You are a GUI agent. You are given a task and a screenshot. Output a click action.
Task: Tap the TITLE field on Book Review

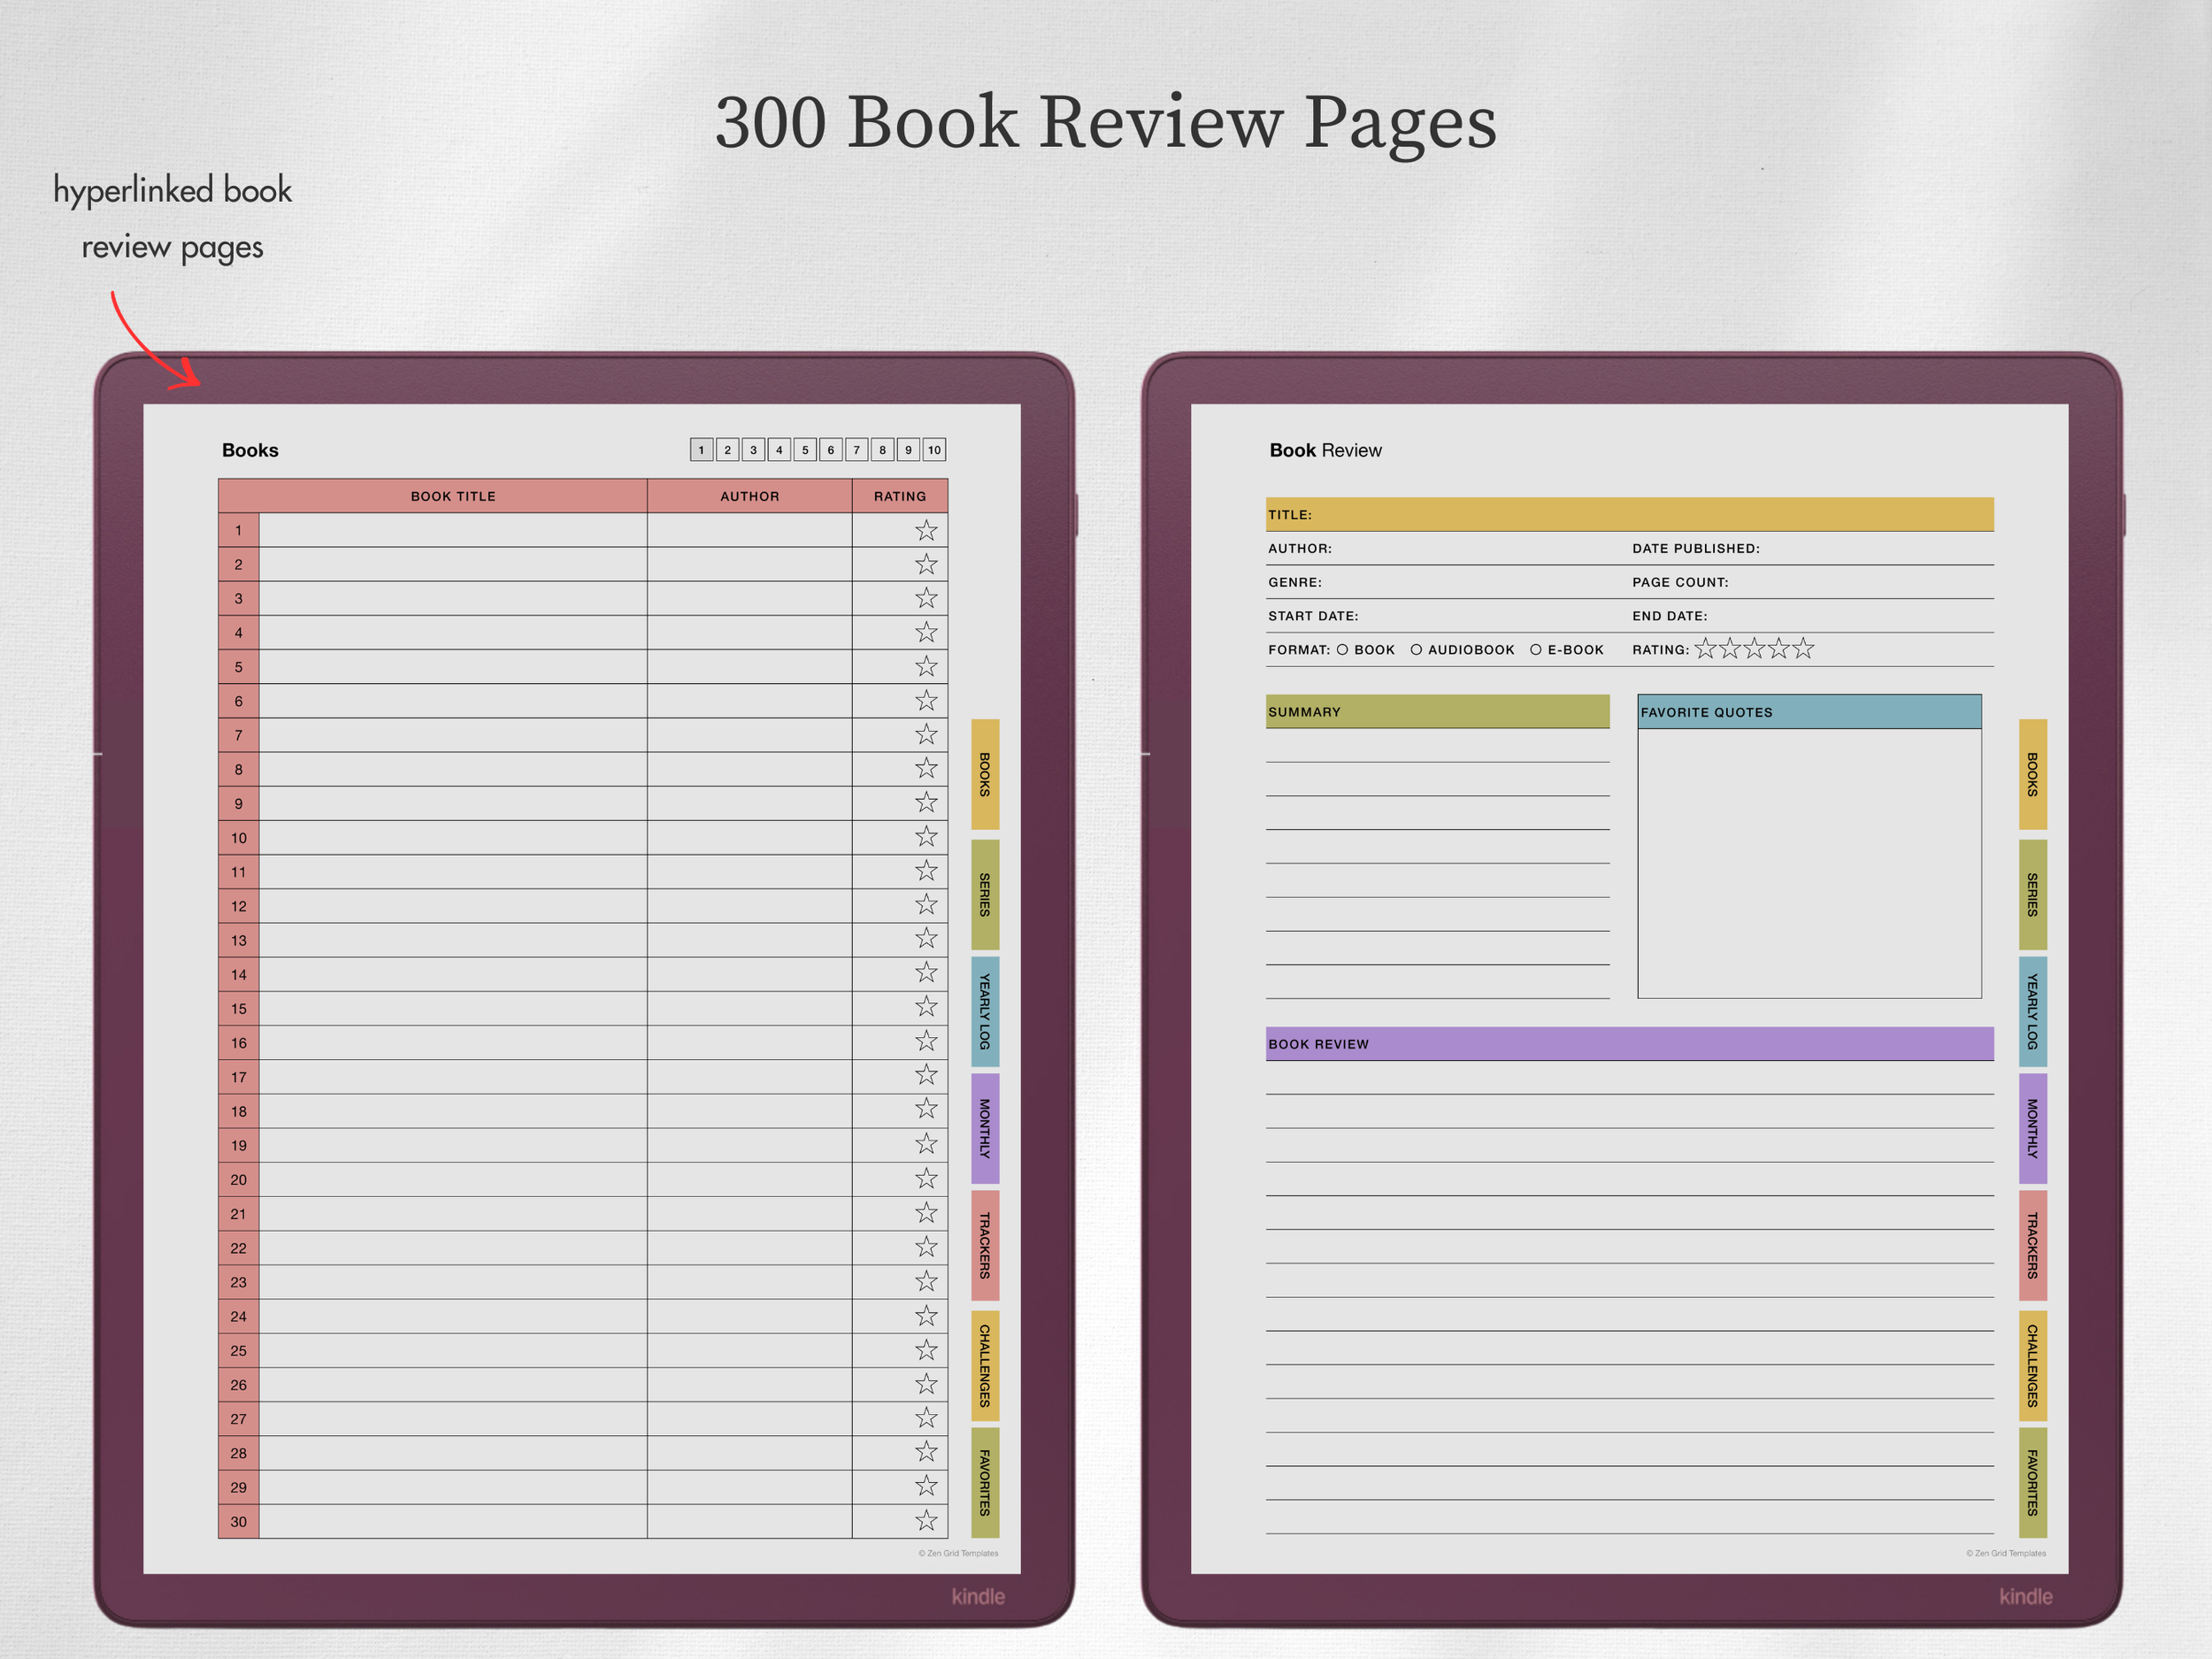pos(1629,514)
